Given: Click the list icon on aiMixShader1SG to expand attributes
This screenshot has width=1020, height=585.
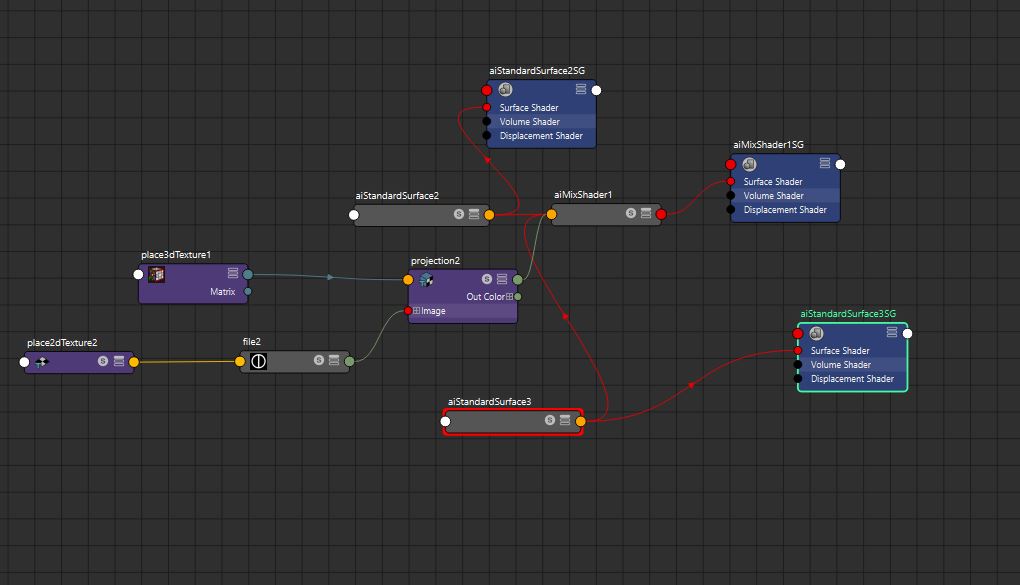Looking at the screenshot, I should [826, 164].
